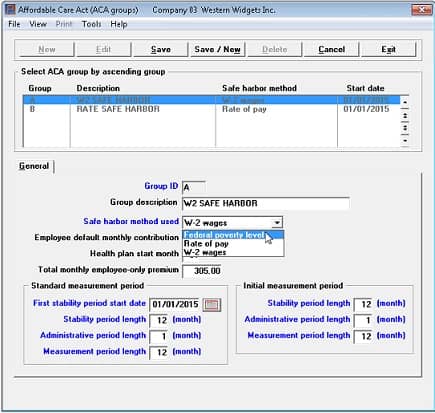Switch to the General tab
This screenshot has width=435, height=413.
tap(34, 166)
